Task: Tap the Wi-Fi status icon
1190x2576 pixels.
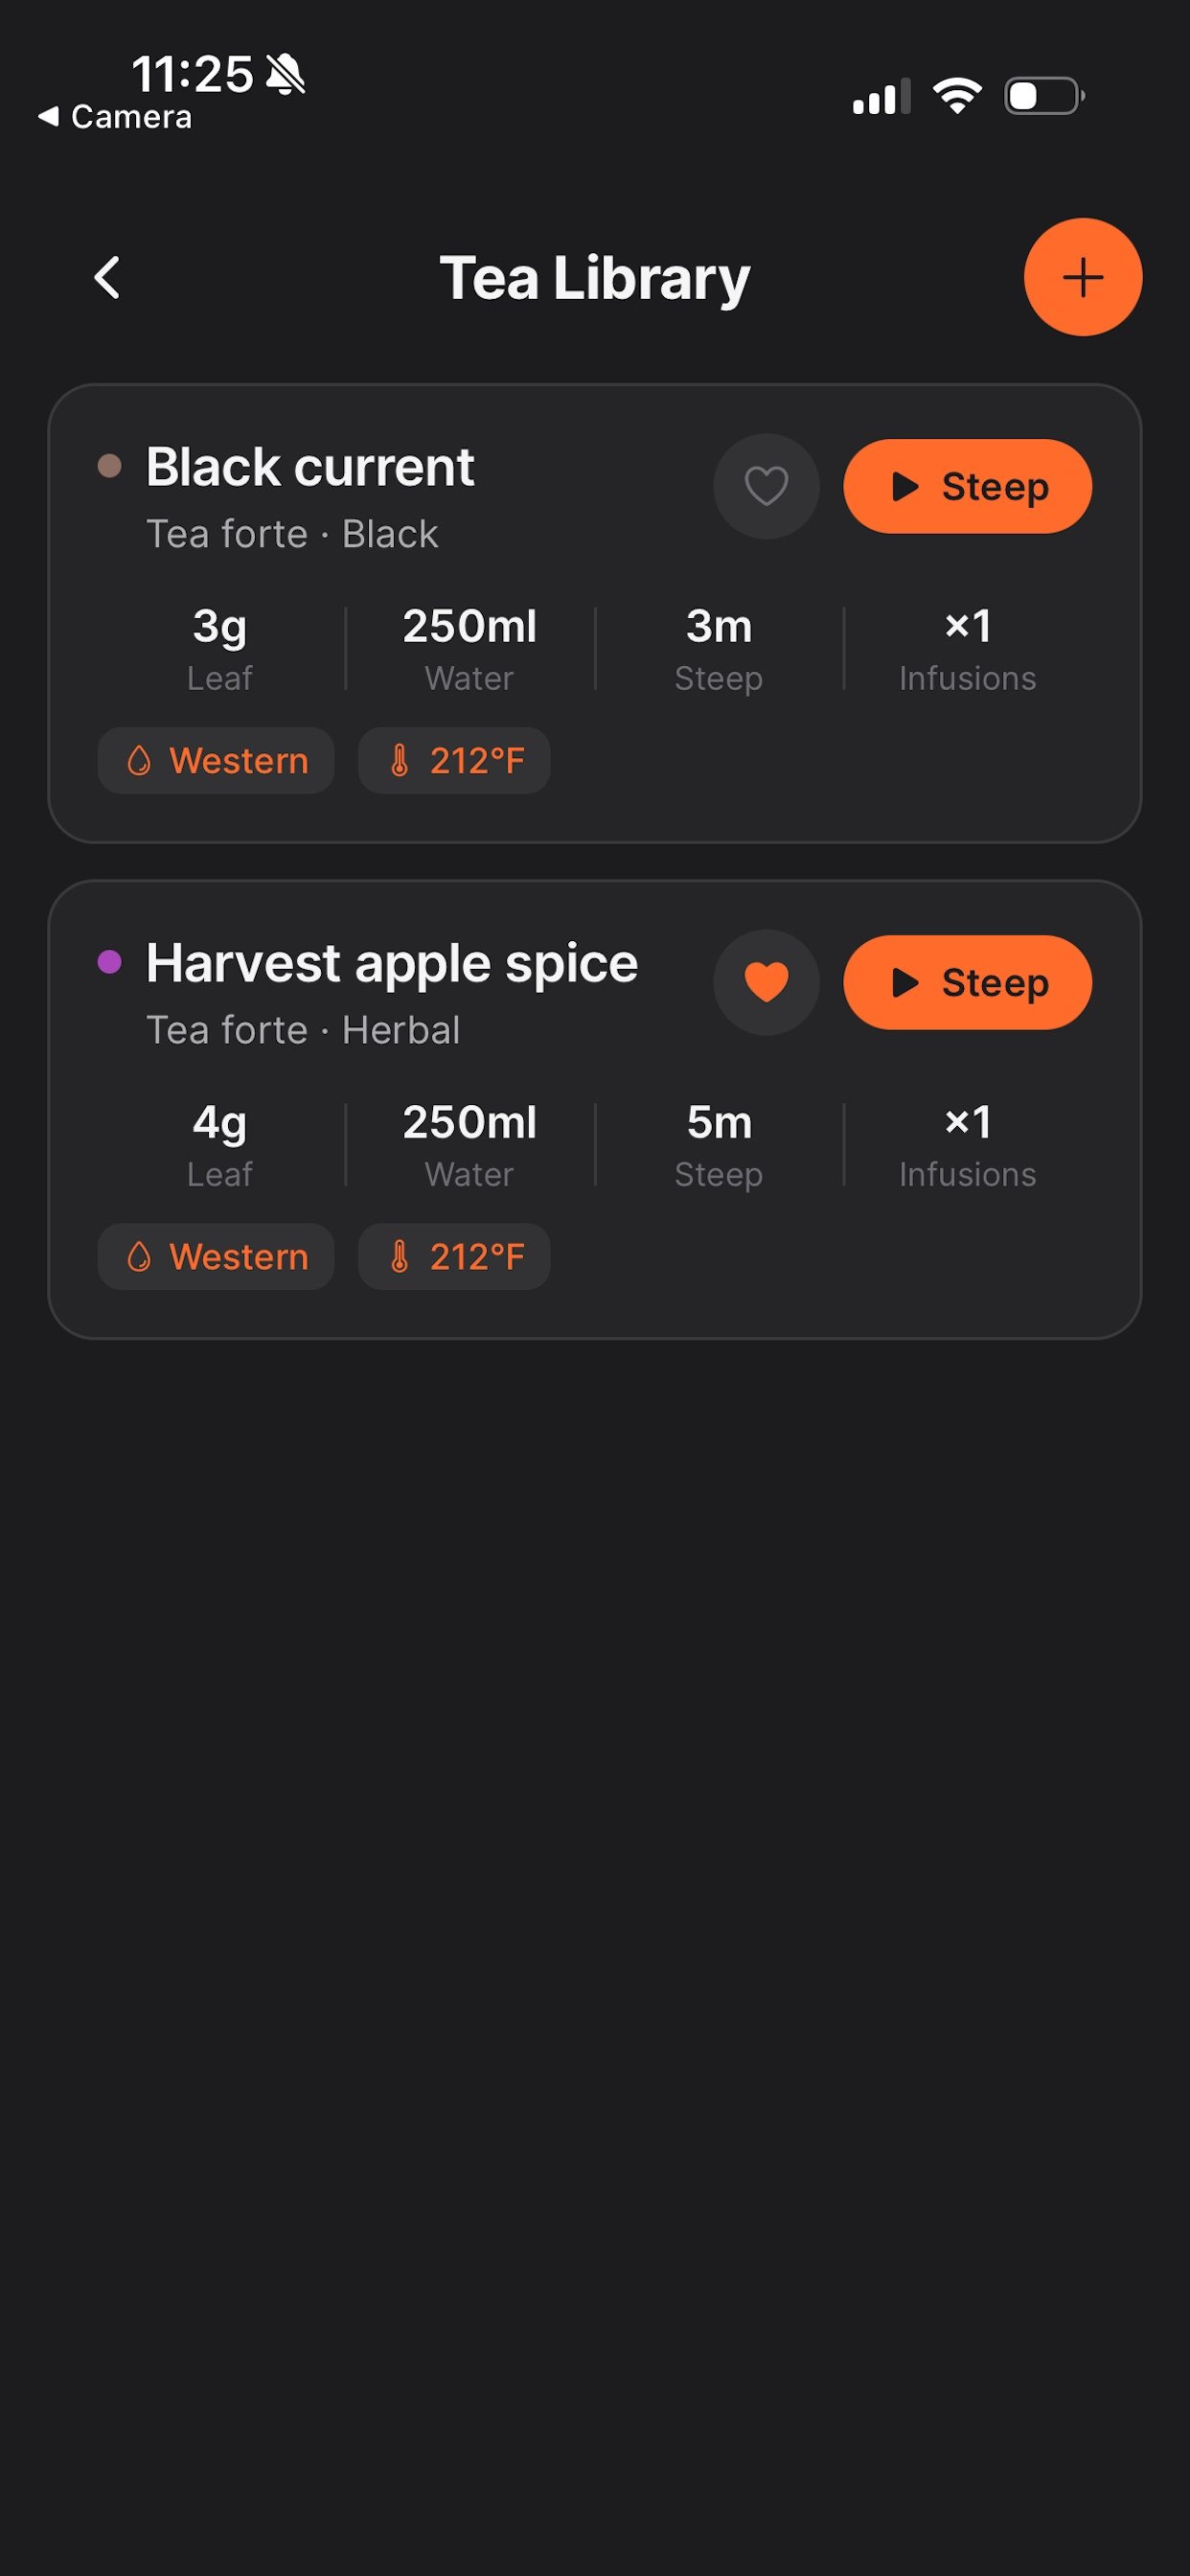Action: 957,96
